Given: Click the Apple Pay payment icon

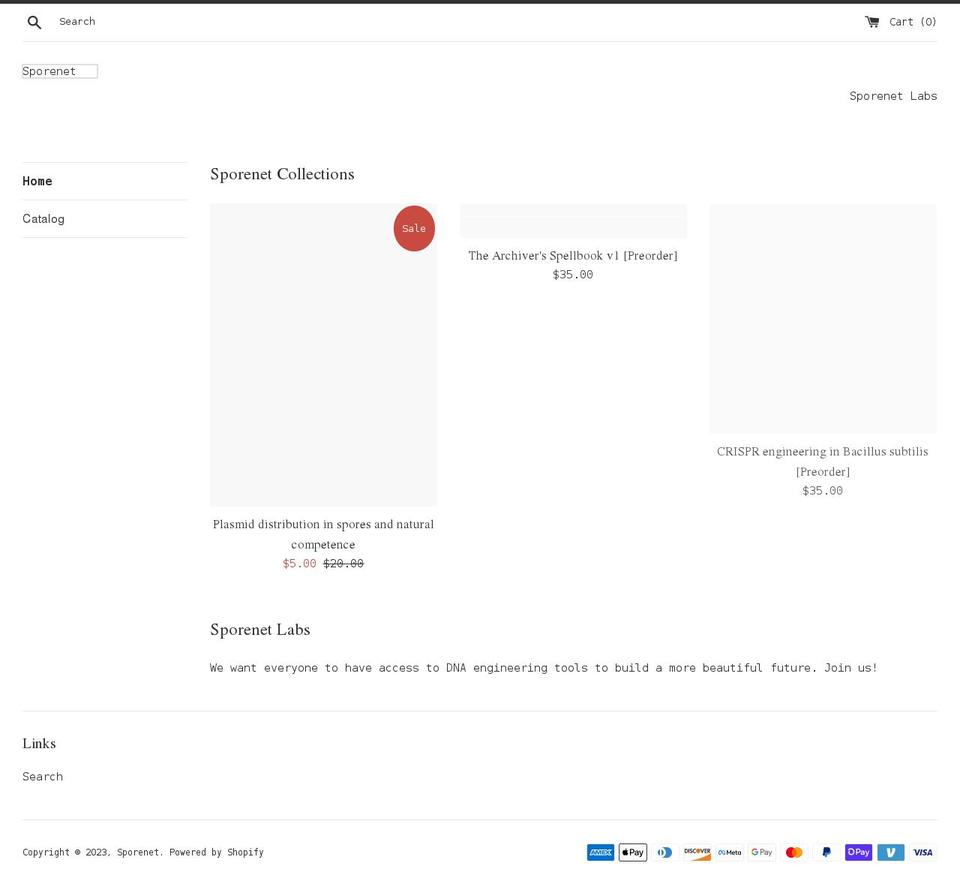Looking at the screenshot, I should point(632,852).
